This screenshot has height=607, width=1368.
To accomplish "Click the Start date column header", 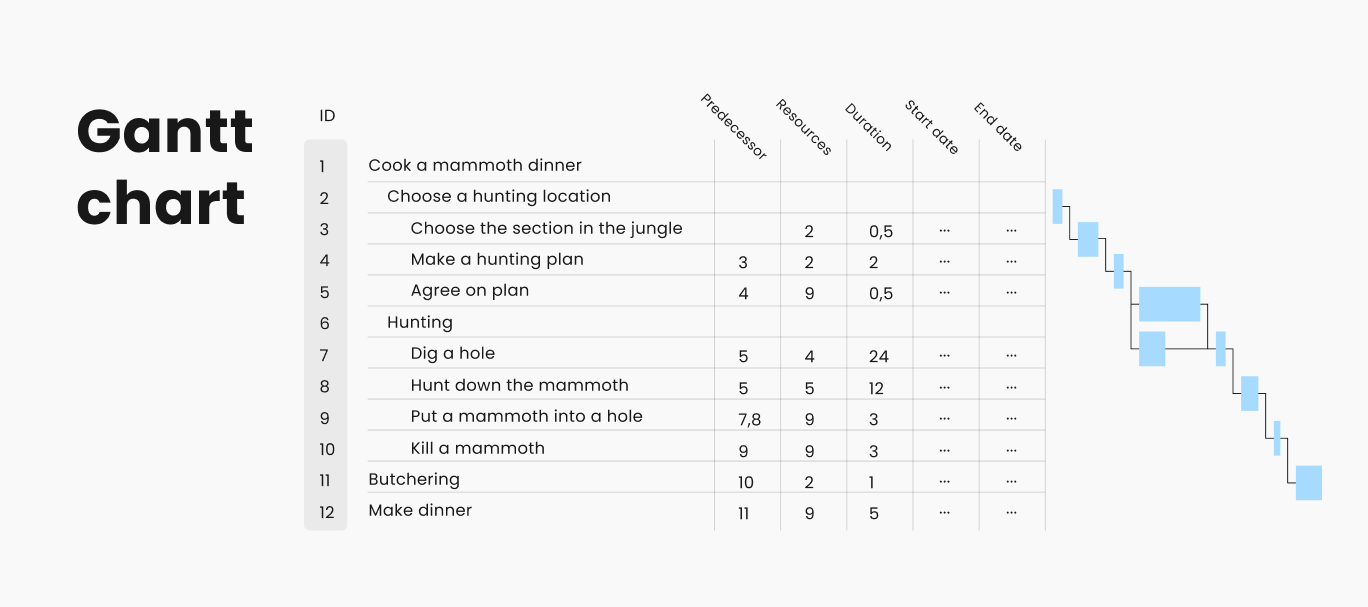I will 931,127.
